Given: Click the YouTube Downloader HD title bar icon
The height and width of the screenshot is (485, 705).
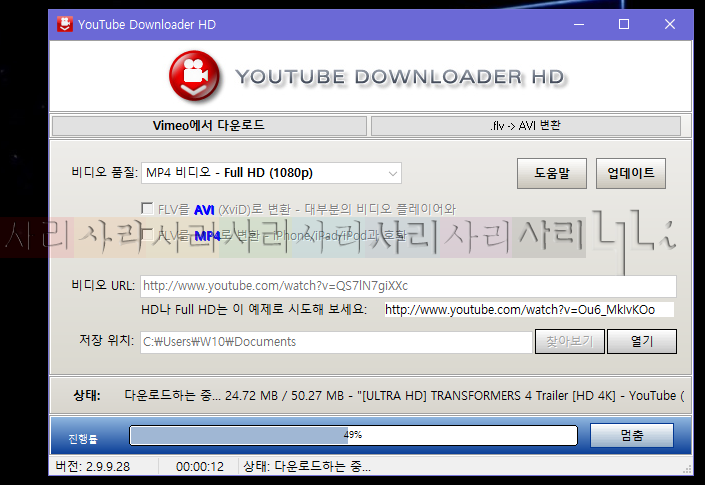Looking at the screenshot, I should tap(65, 24).
